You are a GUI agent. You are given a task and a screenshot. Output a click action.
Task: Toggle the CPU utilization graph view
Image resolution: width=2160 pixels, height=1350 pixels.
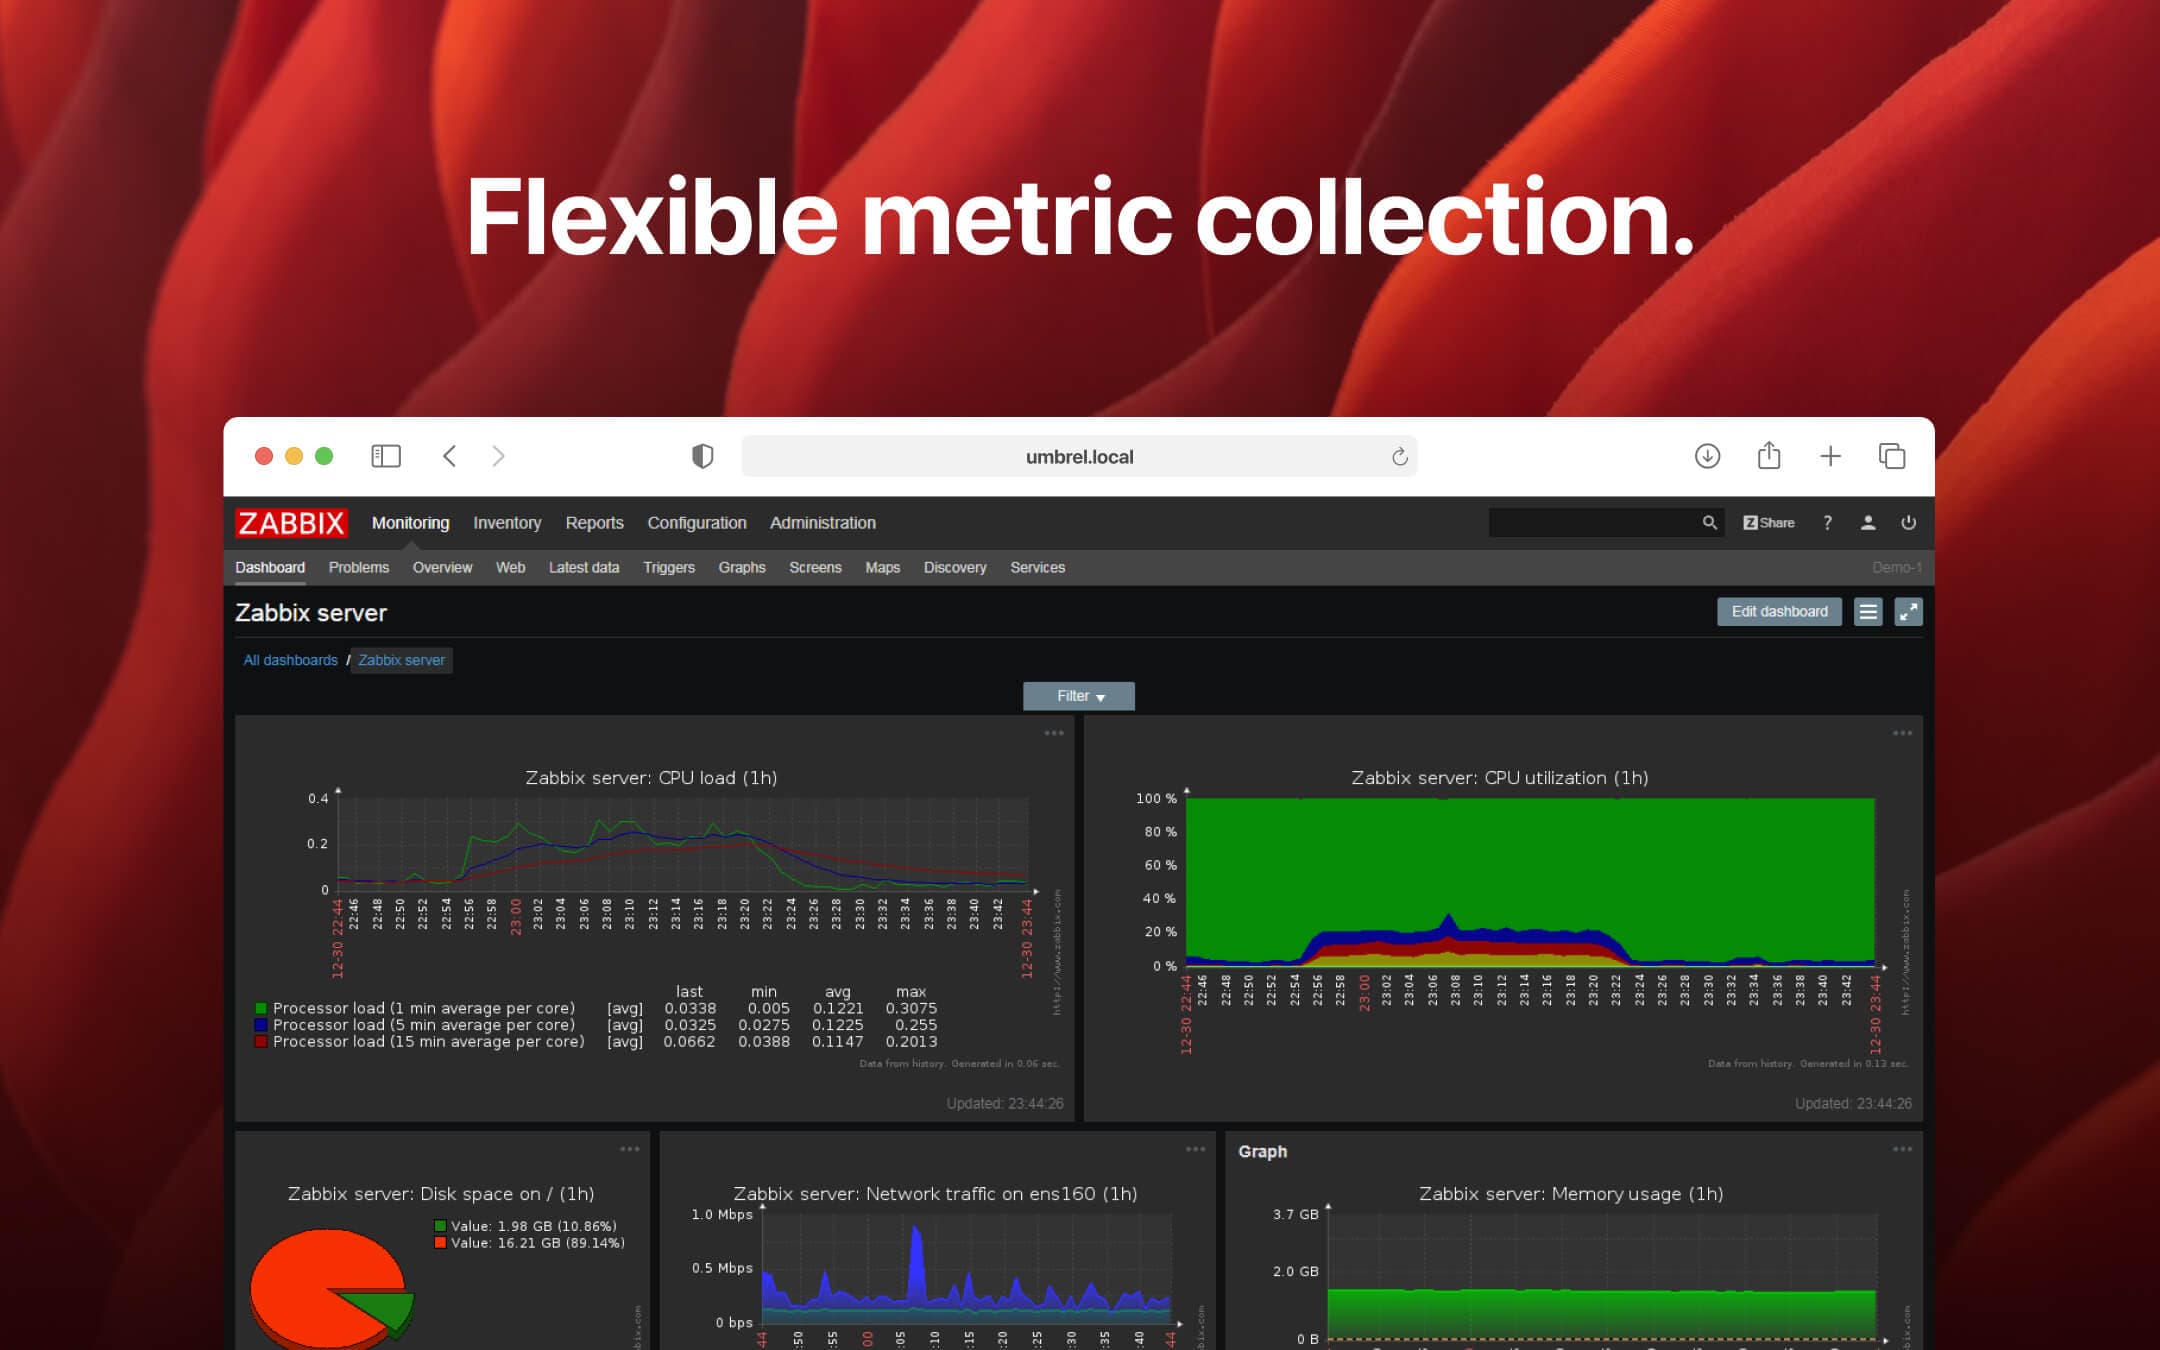(1902, 731)
